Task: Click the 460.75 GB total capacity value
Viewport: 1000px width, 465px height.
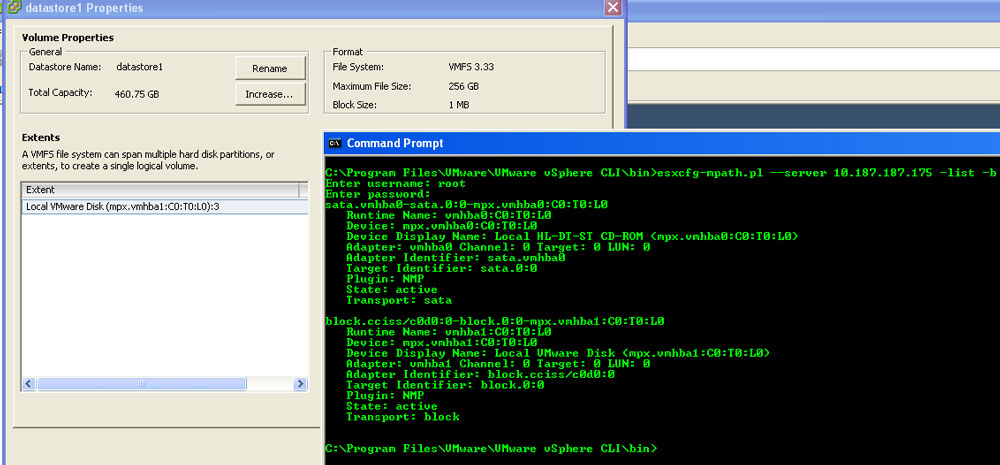Action: pos(137,94)
